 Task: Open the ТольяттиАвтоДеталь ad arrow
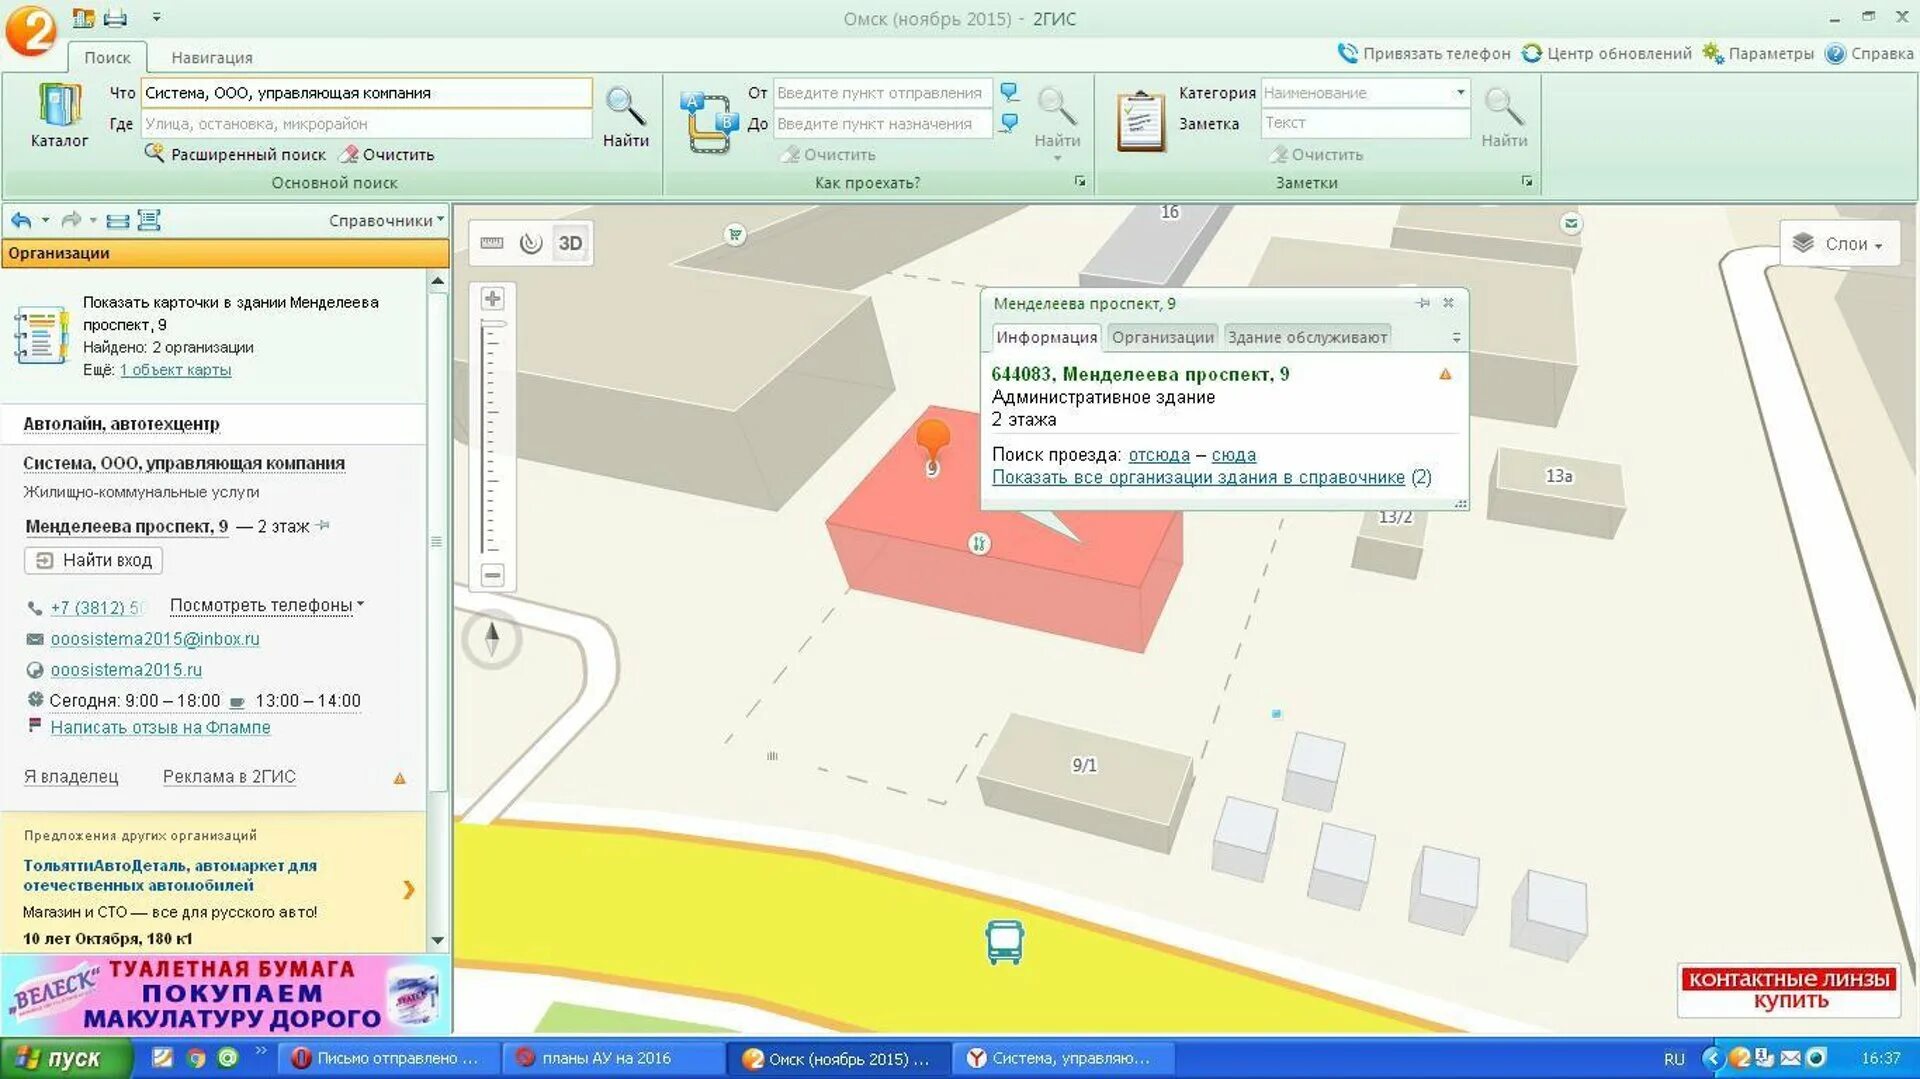point(408,889)
